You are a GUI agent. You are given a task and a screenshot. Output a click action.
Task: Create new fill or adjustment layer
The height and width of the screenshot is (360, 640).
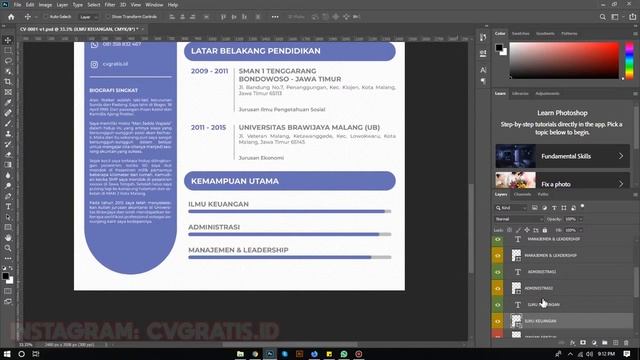pos(594,343)
